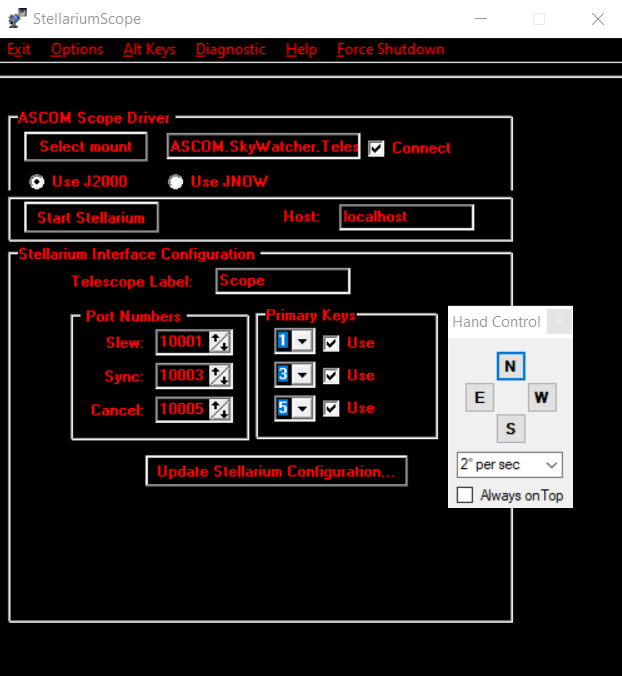Click the E button in Hand Control
Image resolution: width=622 pixels, height=676 pixels.
tap(480, 397)
